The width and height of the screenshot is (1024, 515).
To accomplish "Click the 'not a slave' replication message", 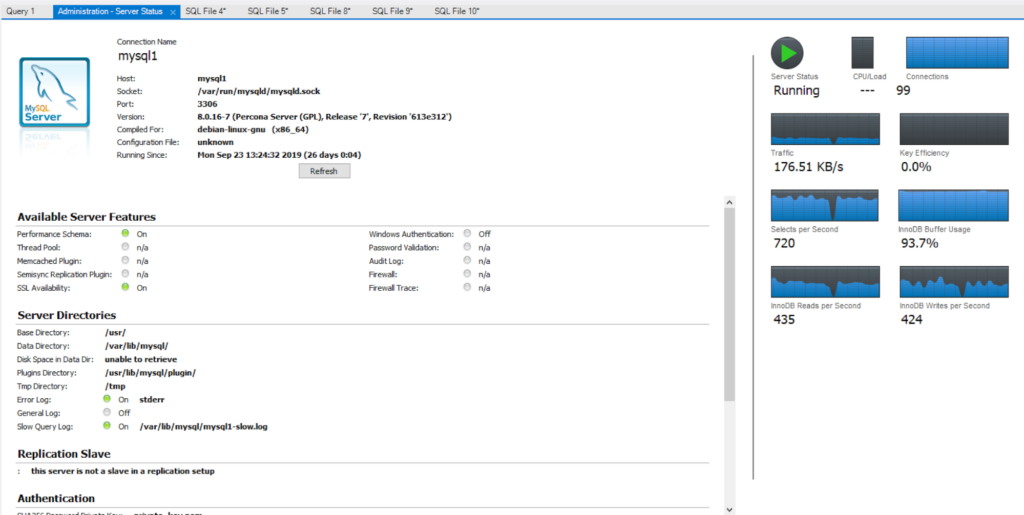I will tap(123, 471).
